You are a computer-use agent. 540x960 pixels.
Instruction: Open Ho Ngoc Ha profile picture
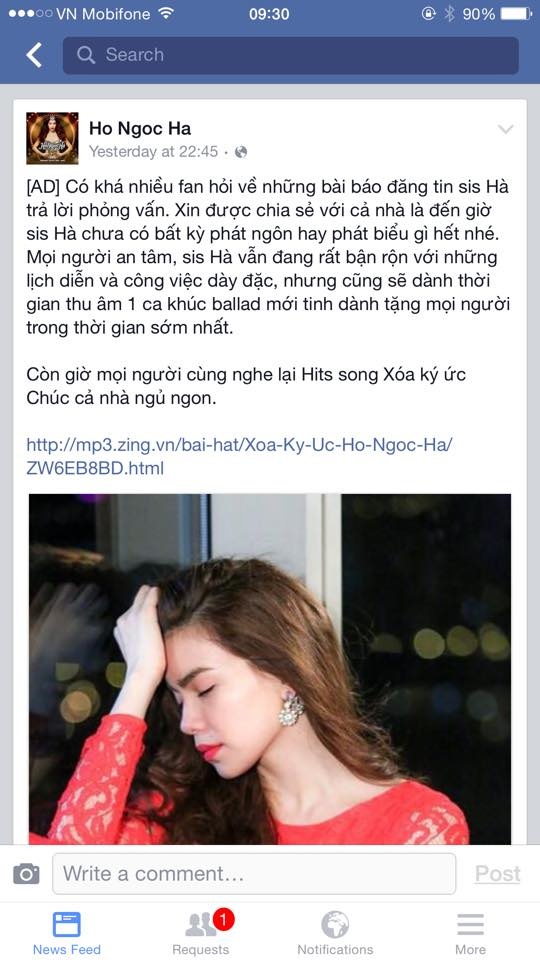pyautogui.click(x=52, y=138)
